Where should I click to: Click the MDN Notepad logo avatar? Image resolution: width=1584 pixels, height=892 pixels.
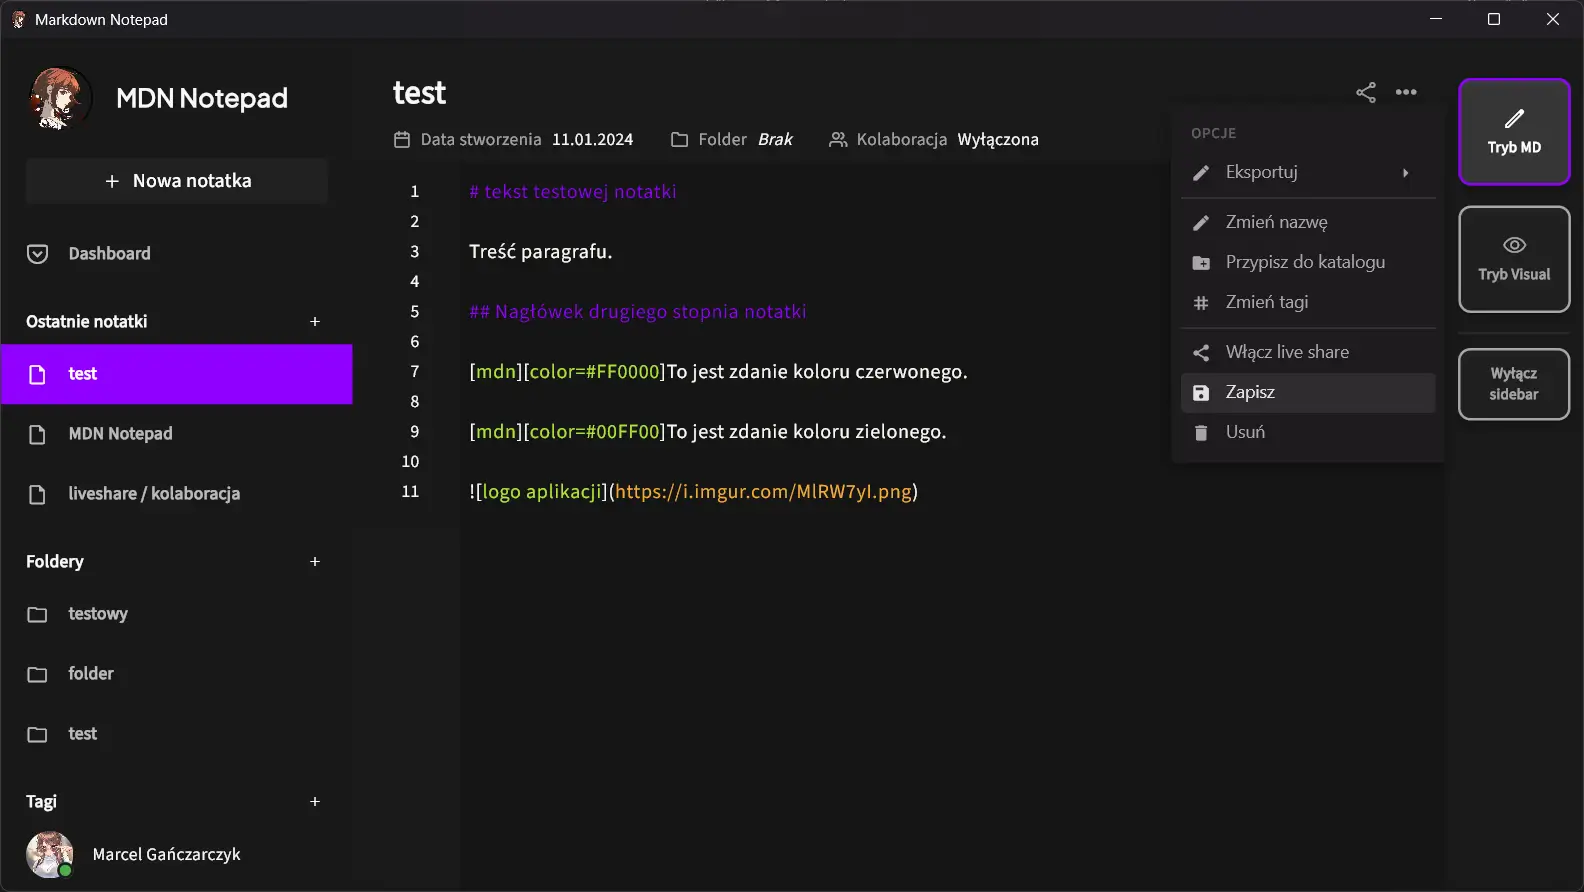pyautogui.click(x=60, y=98)
